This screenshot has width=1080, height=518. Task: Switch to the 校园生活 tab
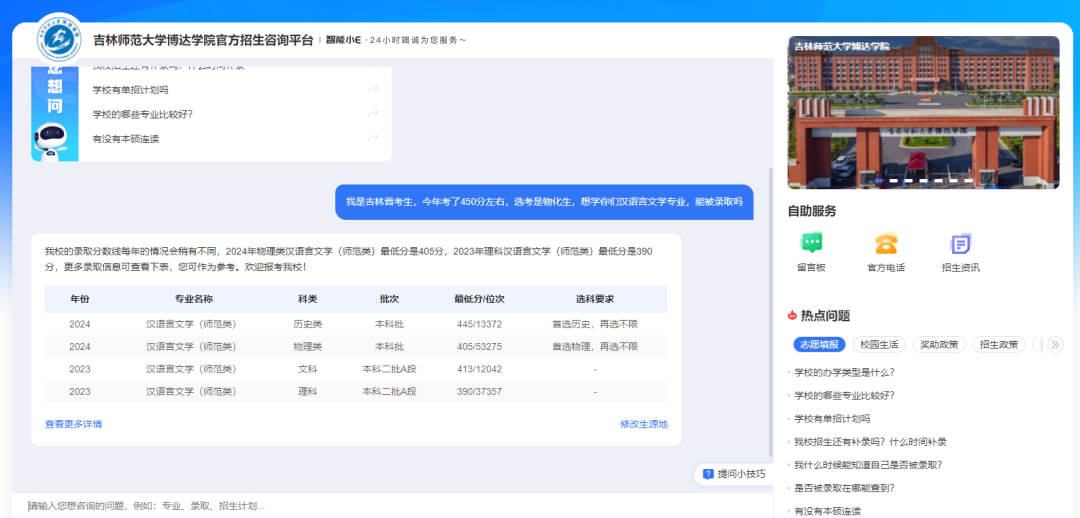880,344
